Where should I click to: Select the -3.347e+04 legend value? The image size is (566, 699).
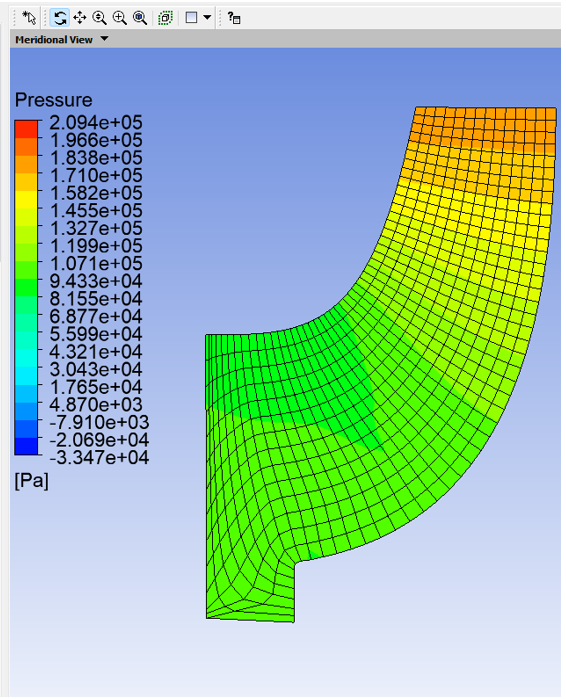(99, 457)
